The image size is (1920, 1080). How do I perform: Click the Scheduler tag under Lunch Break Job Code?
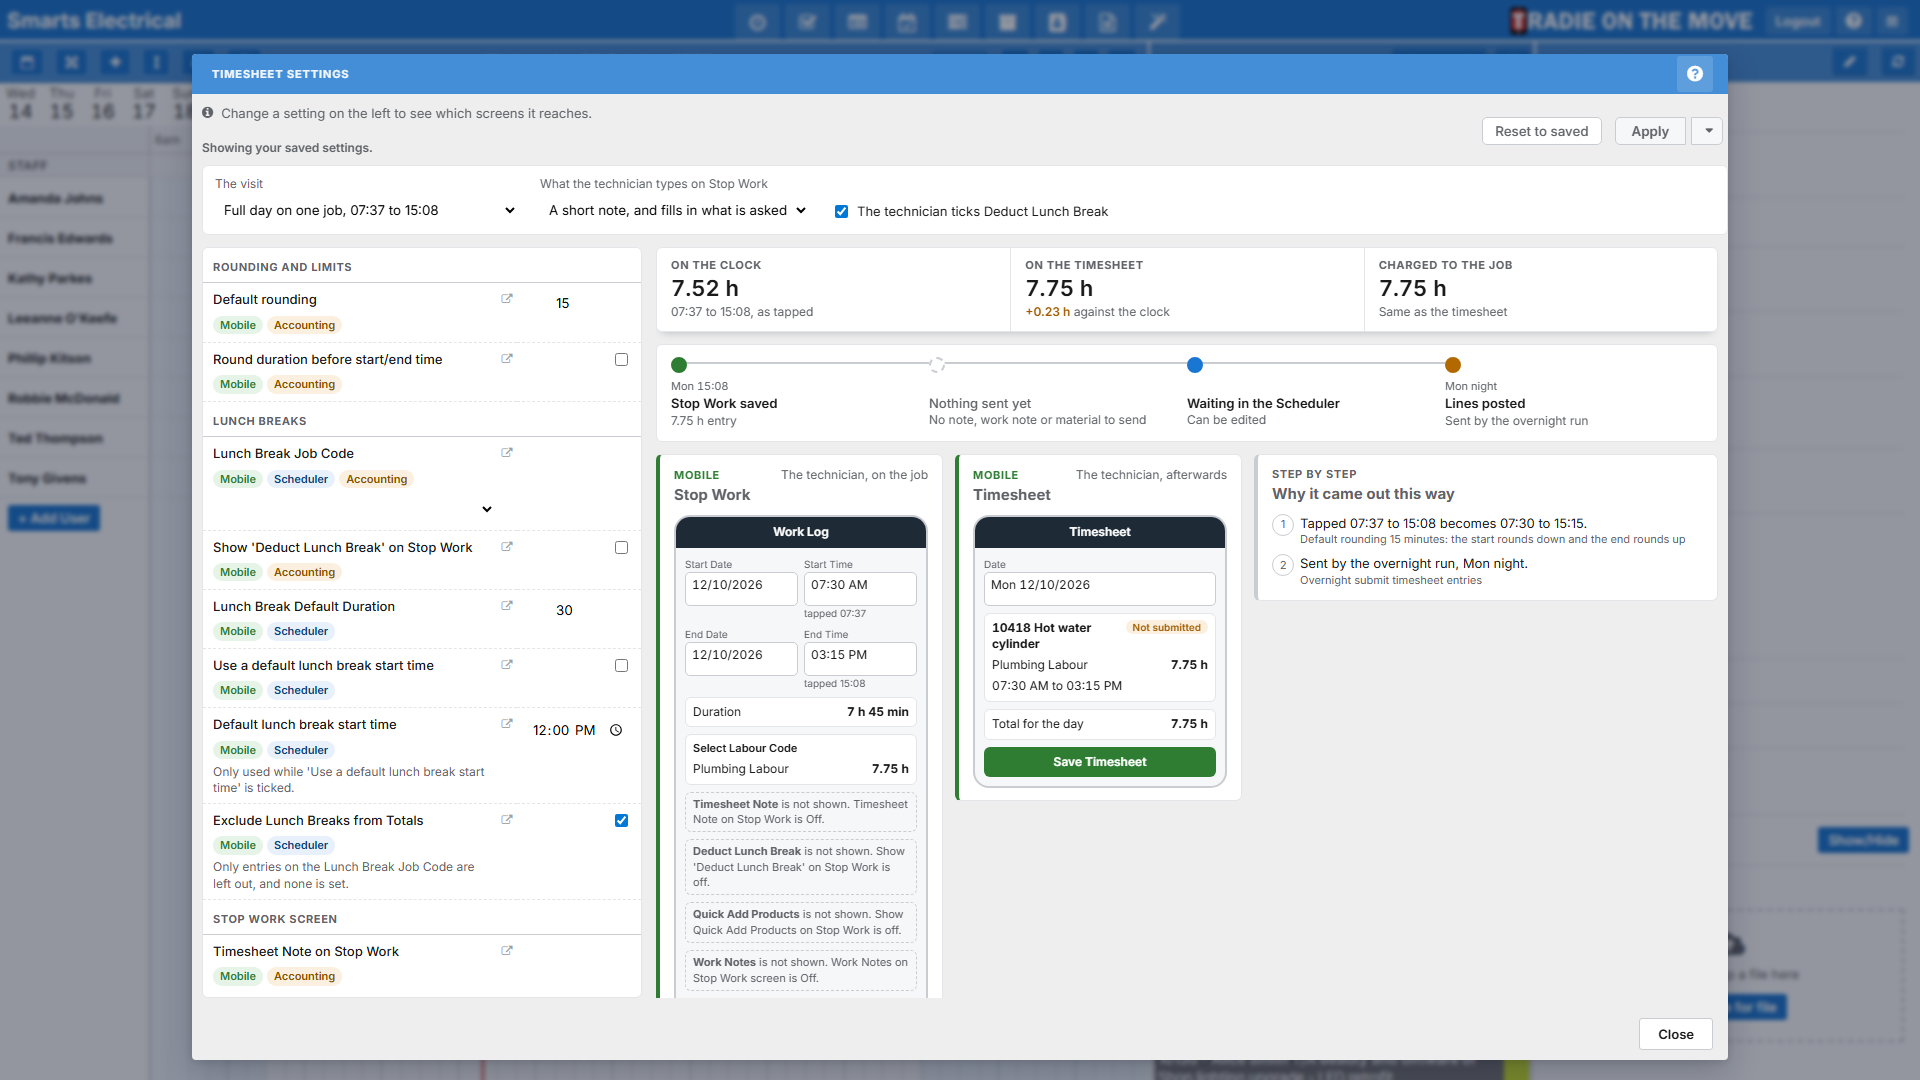(x=301, y=479)
